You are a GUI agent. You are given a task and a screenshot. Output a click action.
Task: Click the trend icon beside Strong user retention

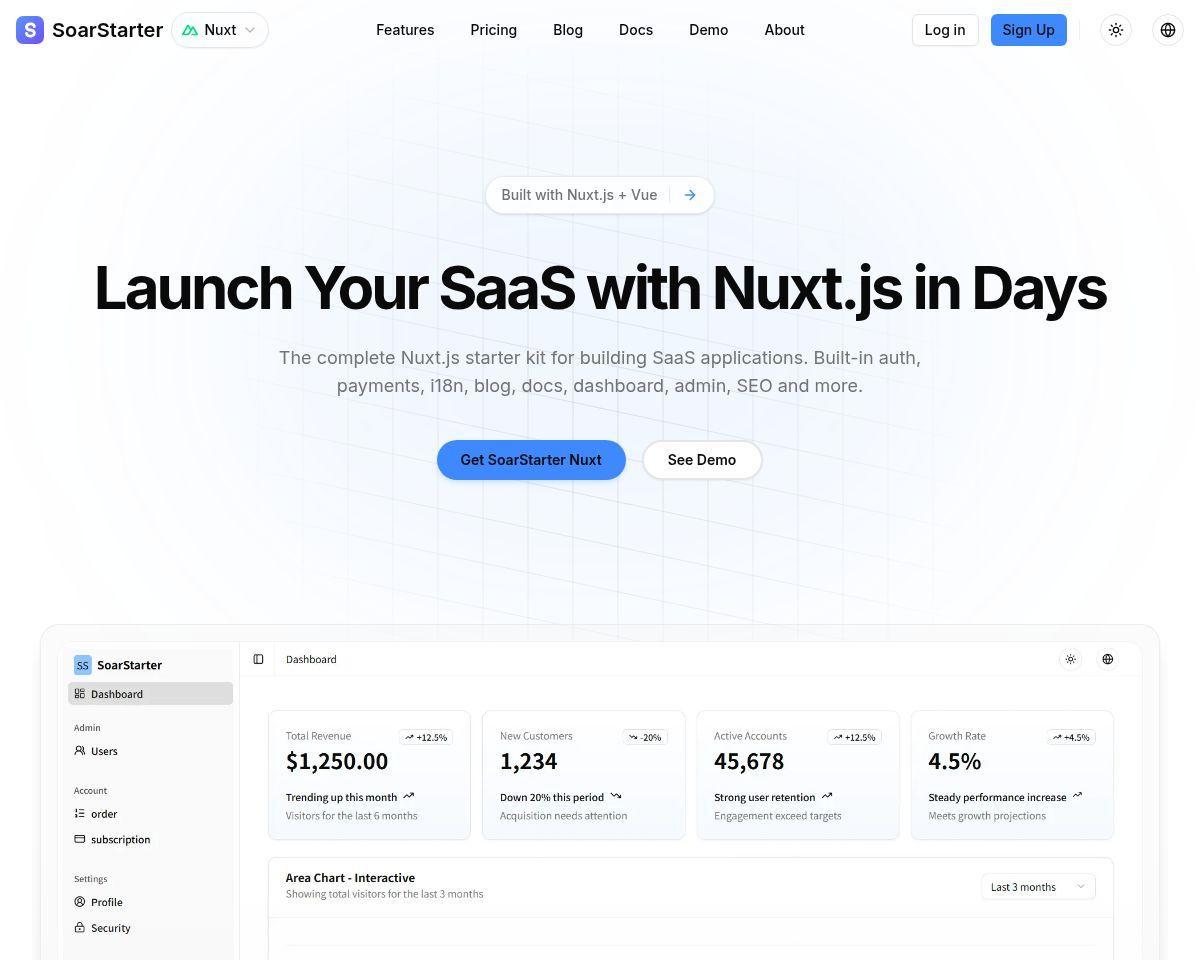[827, 796]
